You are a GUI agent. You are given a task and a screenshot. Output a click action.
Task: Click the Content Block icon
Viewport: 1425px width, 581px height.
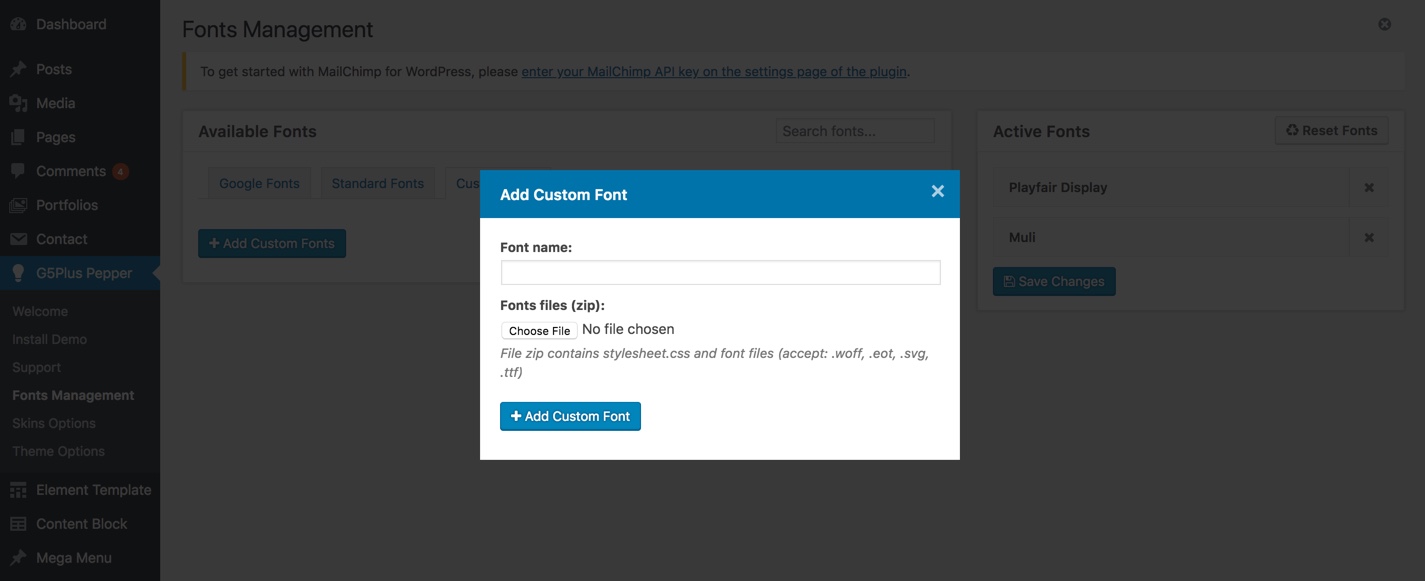(x=18, y=524)
